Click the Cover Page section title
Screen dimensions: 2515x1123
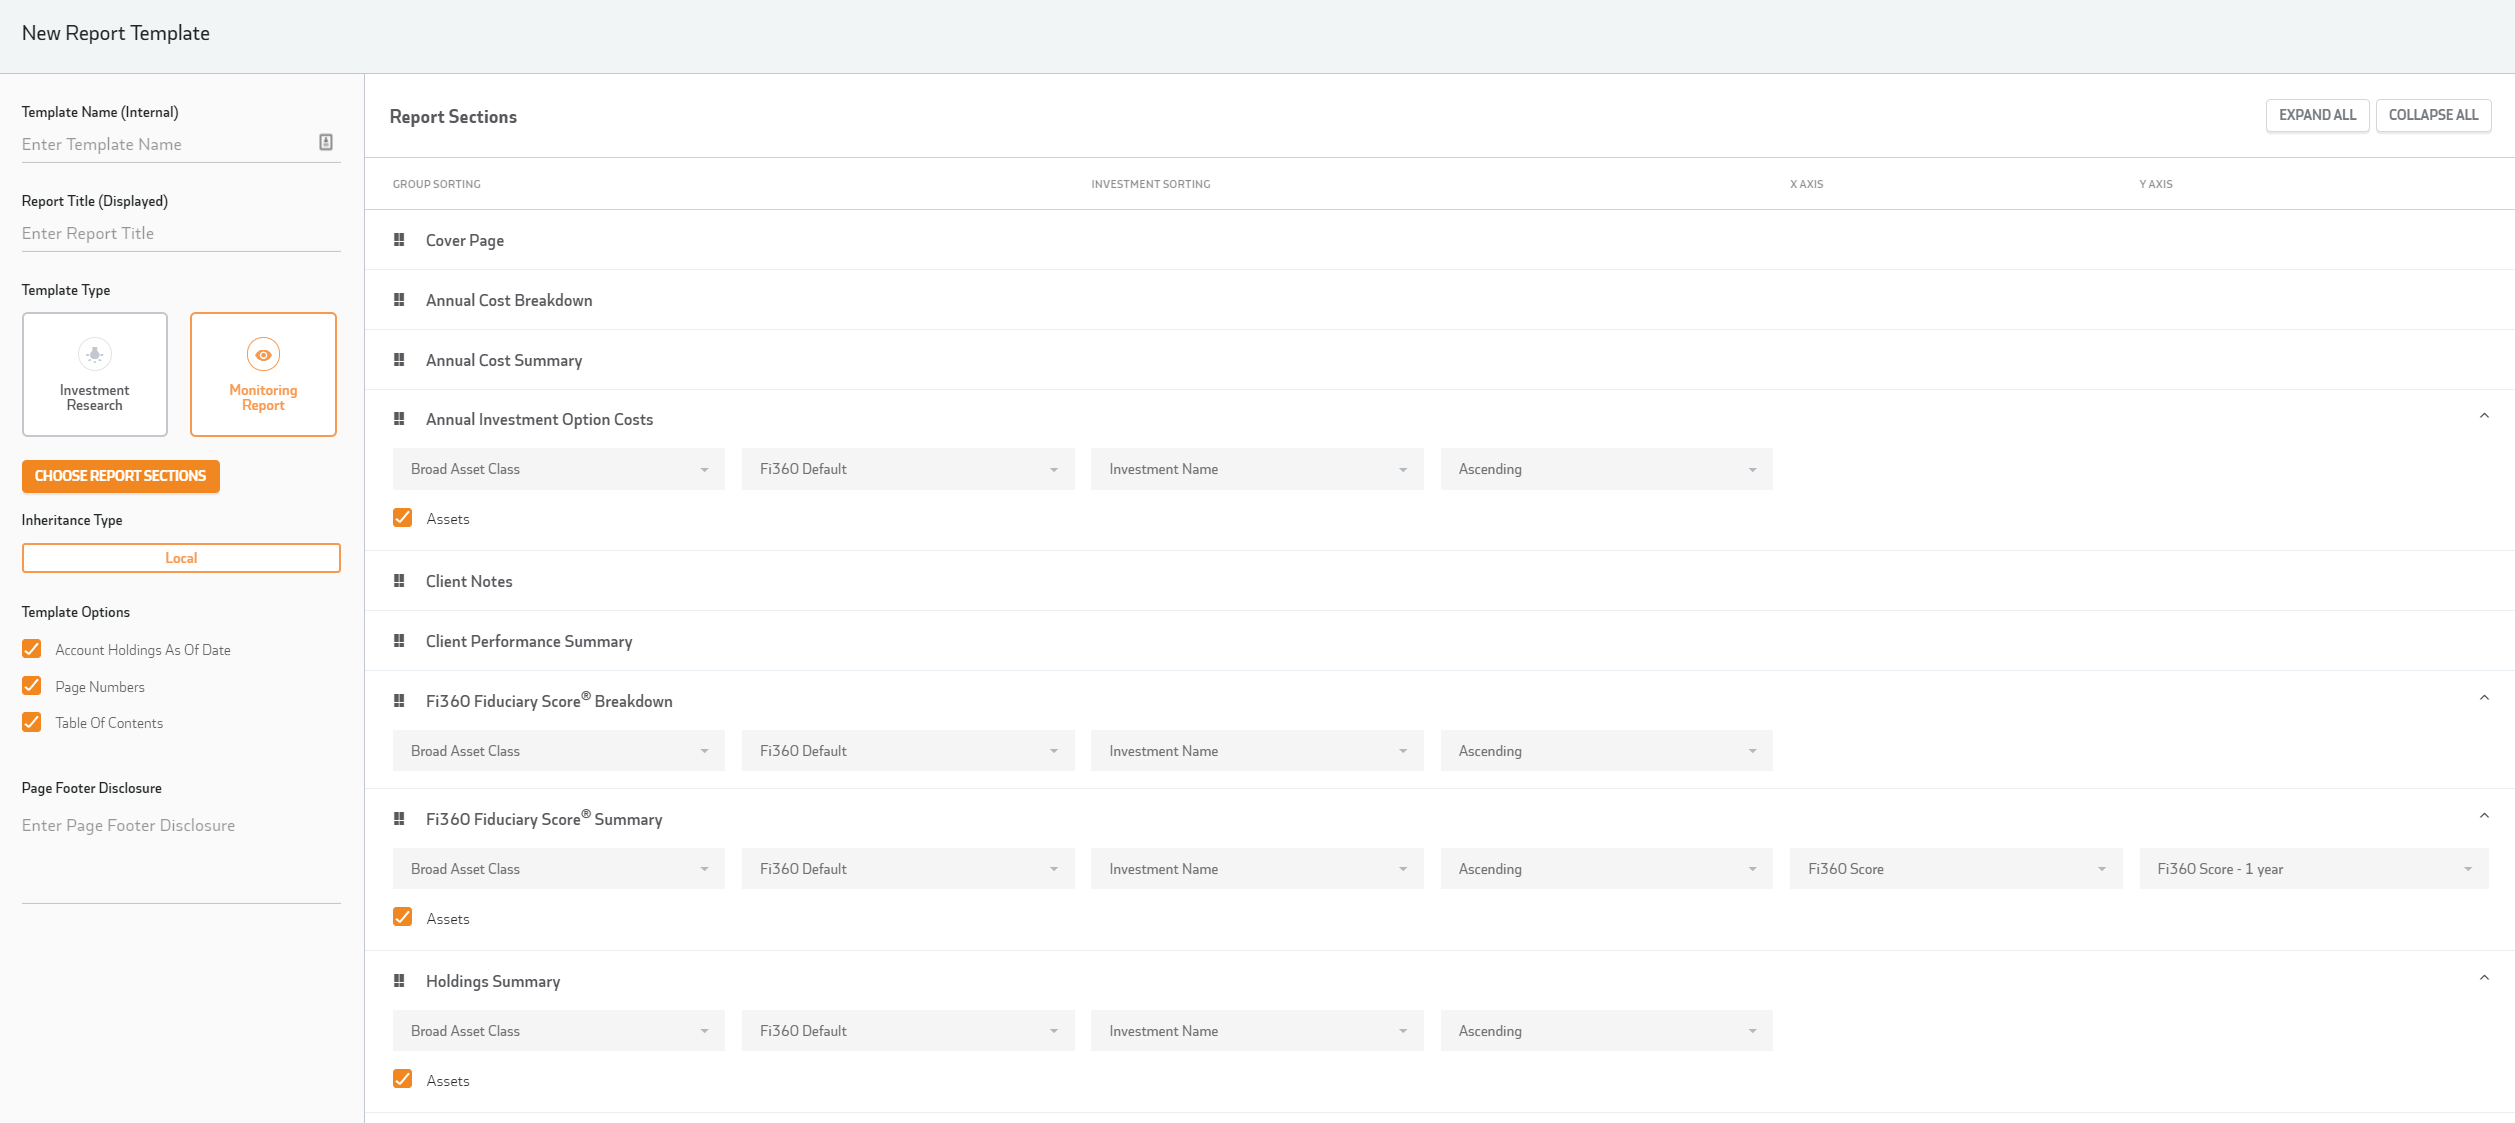(x=465, y=241)
